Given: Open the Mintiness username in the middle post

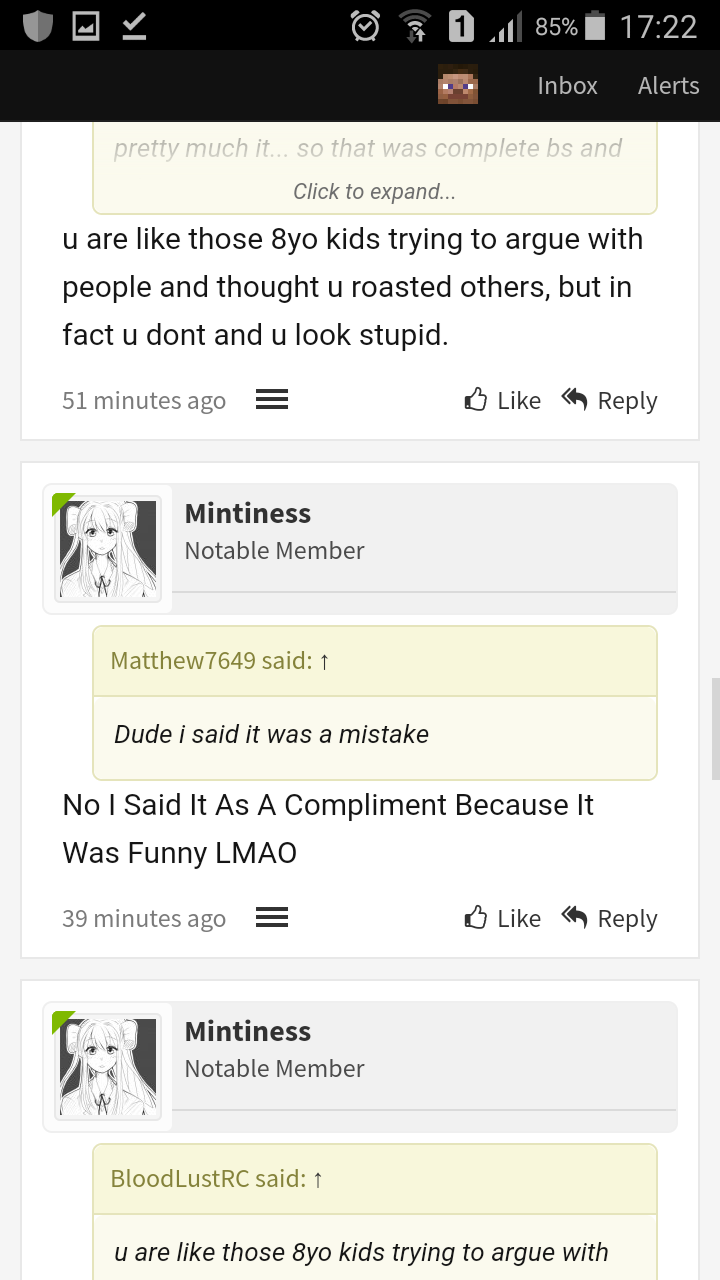Looking at the screenshot, I should (x=248, y=513).
